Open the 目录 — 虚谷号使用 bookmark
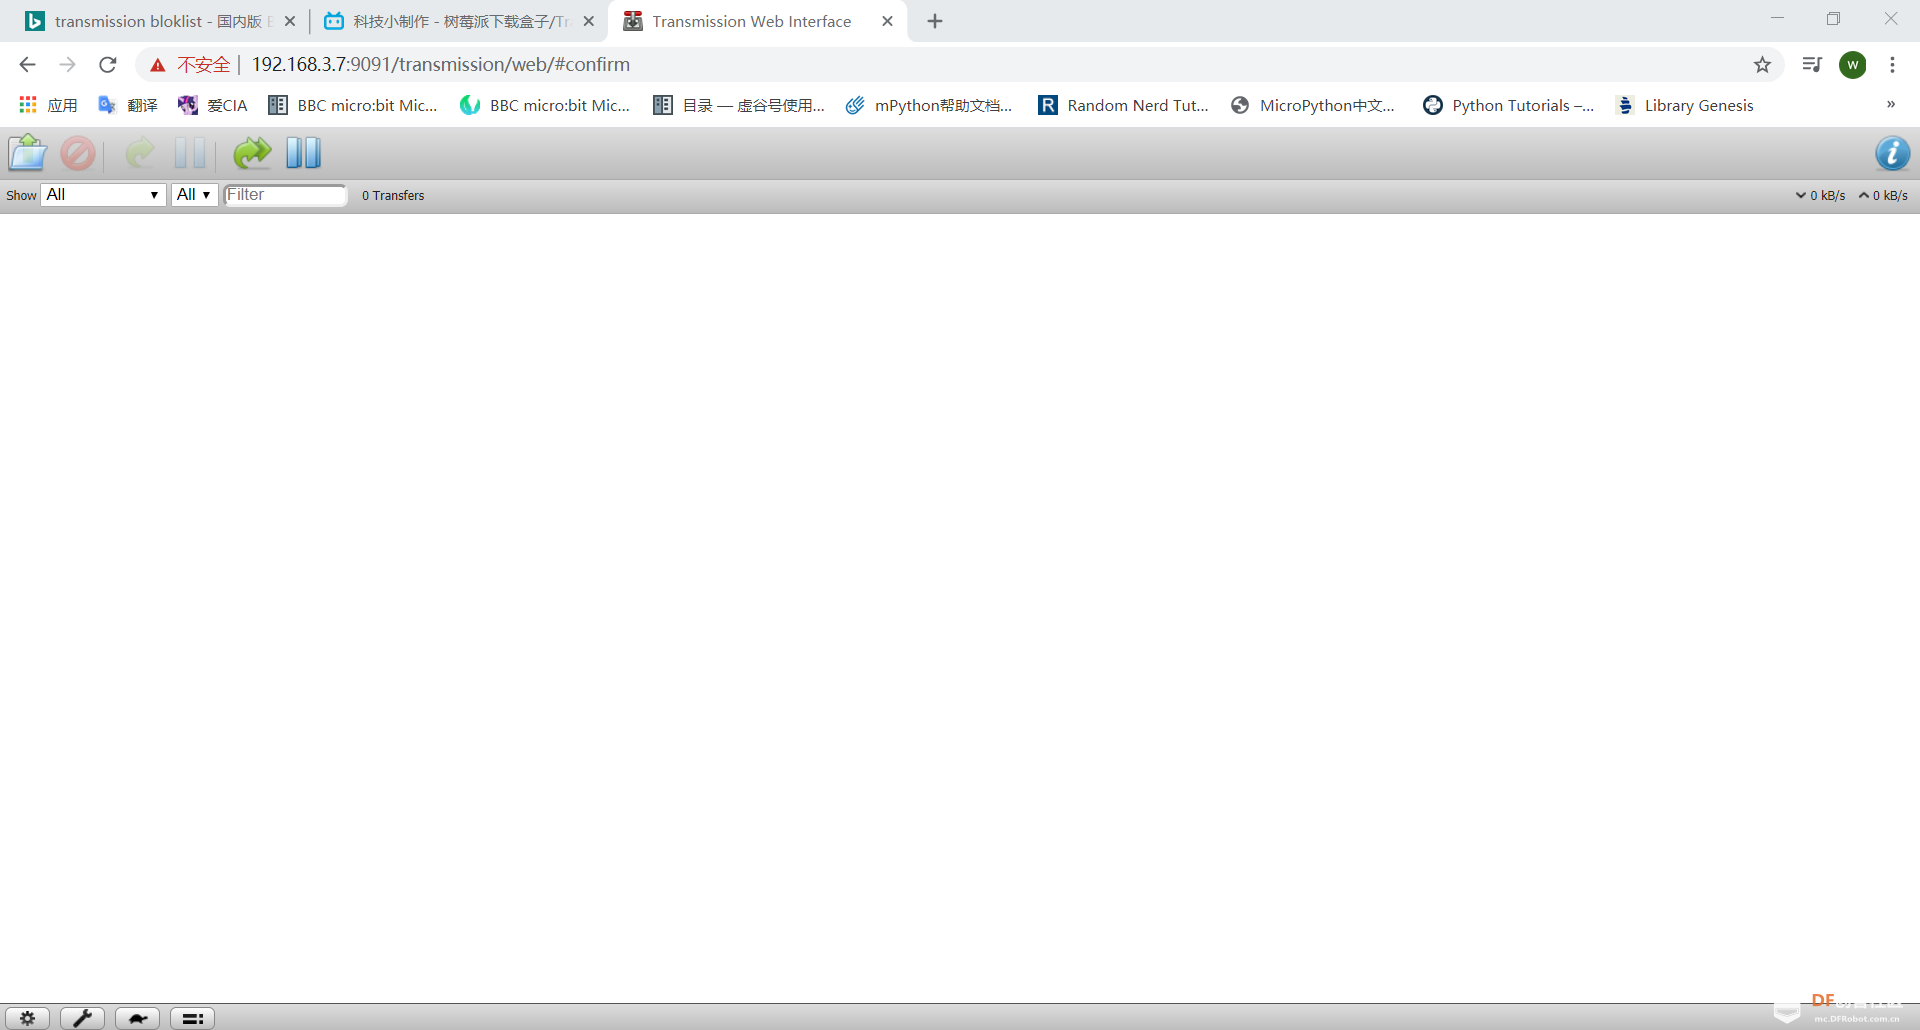 739,105
